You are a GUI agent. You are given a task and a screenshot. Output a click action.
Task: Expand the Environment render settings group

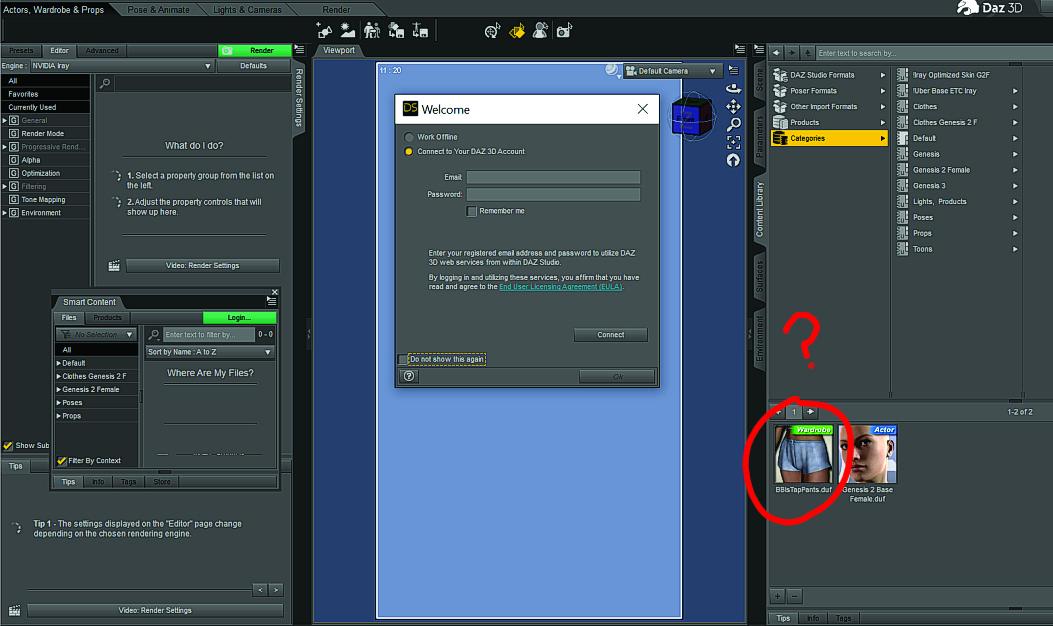(5, 213)
